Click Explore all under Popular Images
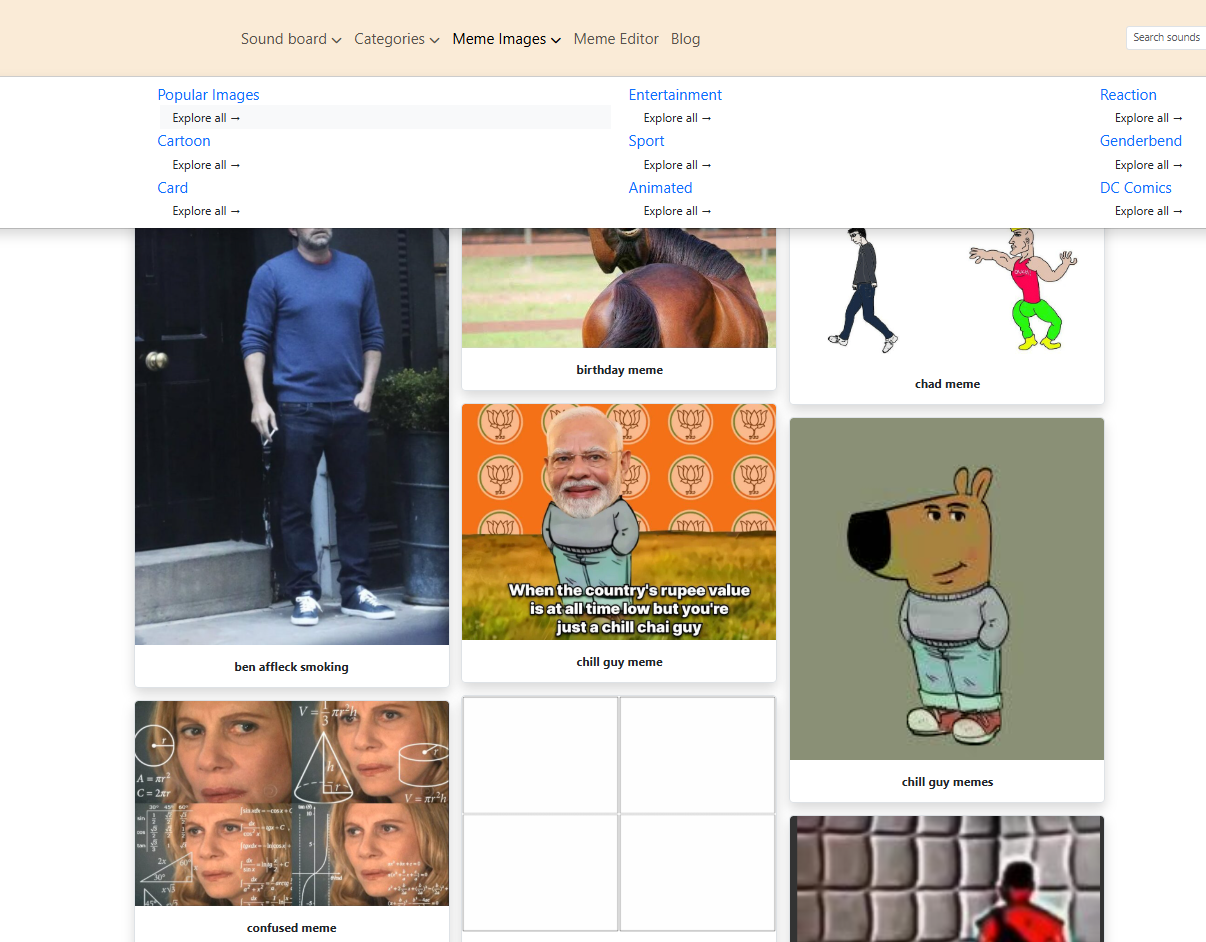This screenshot has width=1206, height=942. (206, 118)
